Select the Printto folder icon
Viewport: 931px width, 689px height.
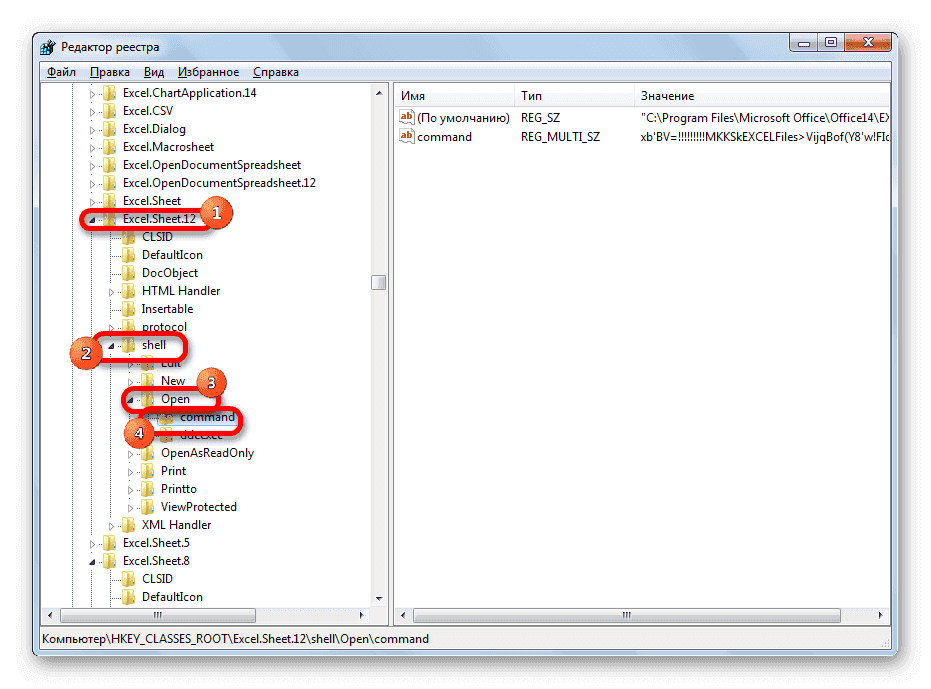coord(148,489)
